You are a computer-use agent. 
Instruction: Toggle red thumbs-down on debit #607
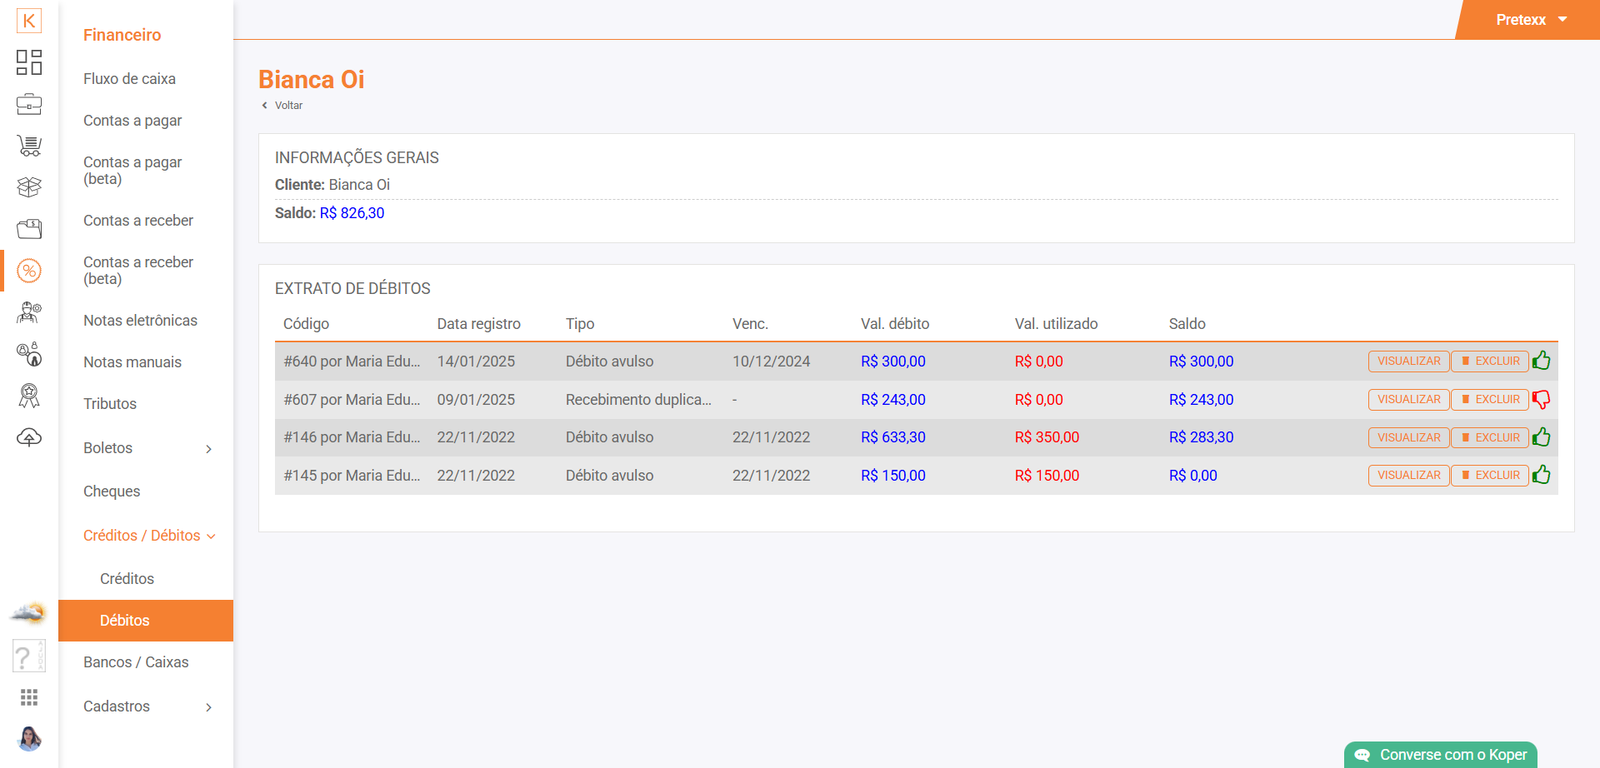pos(1541,399)
